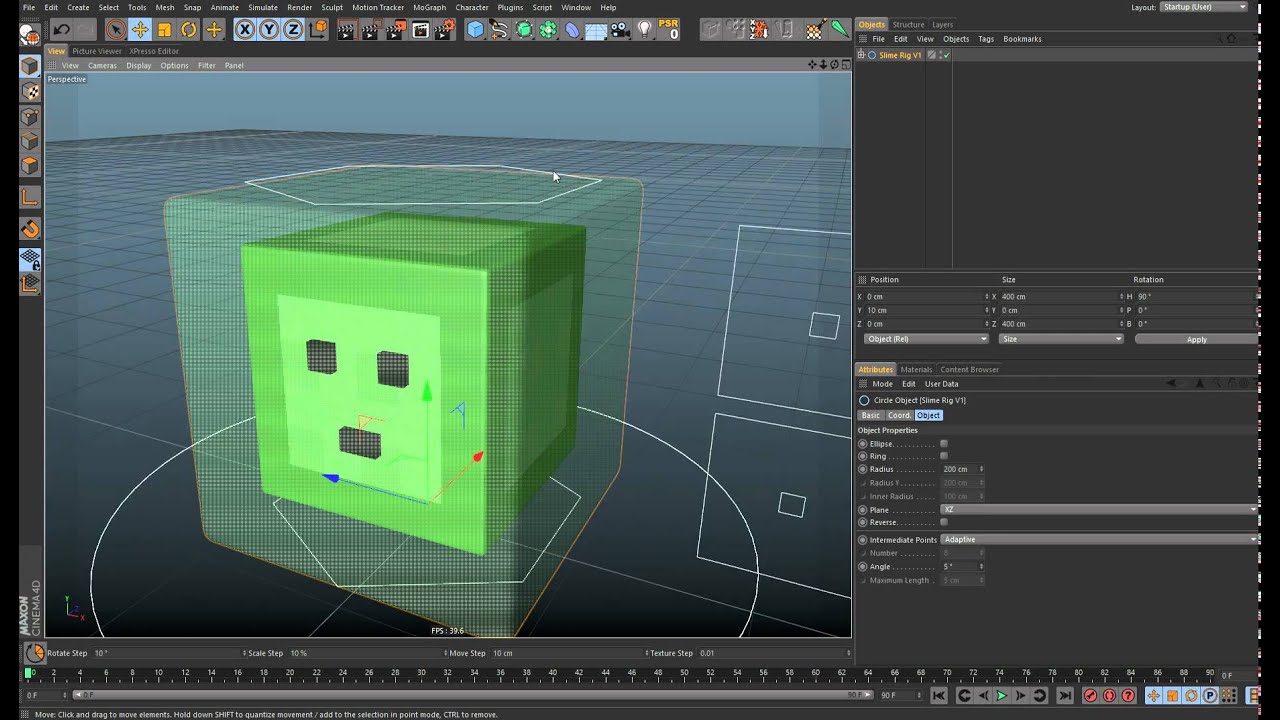Viewport: 1280px width, 720px height.
Task: Click the Apply button in coordinates
Action: (x=1196, y=339)
